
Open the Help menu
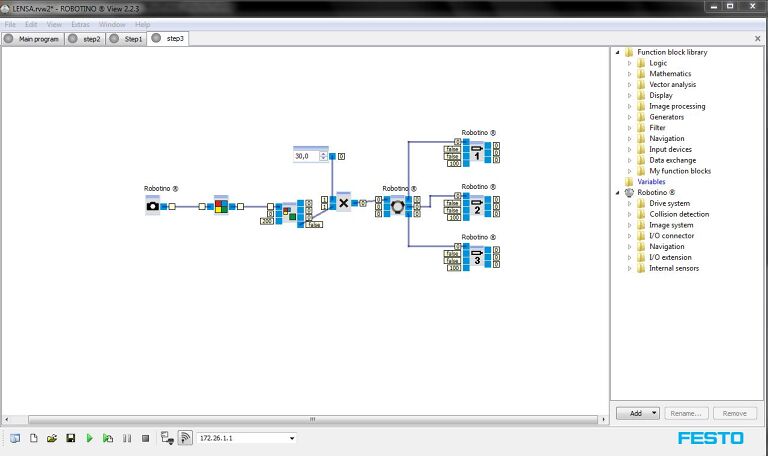point(143,24)
